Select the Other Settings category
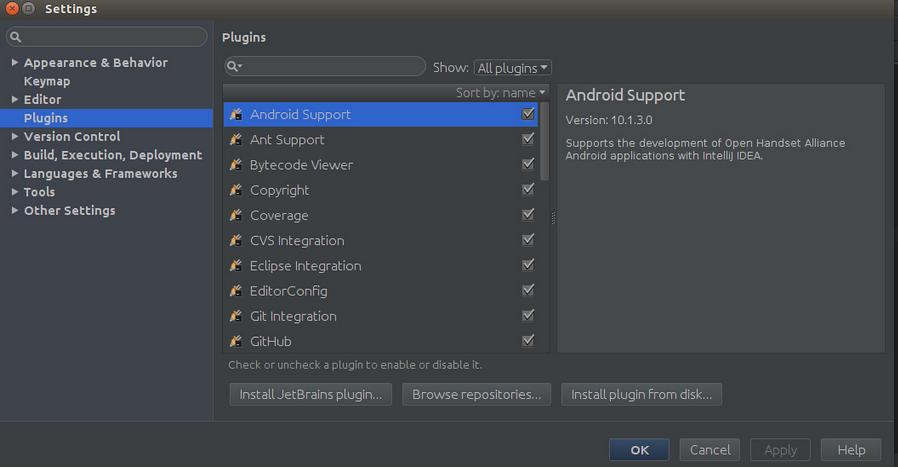Screen dimensions: 898x468 [70, 211]
